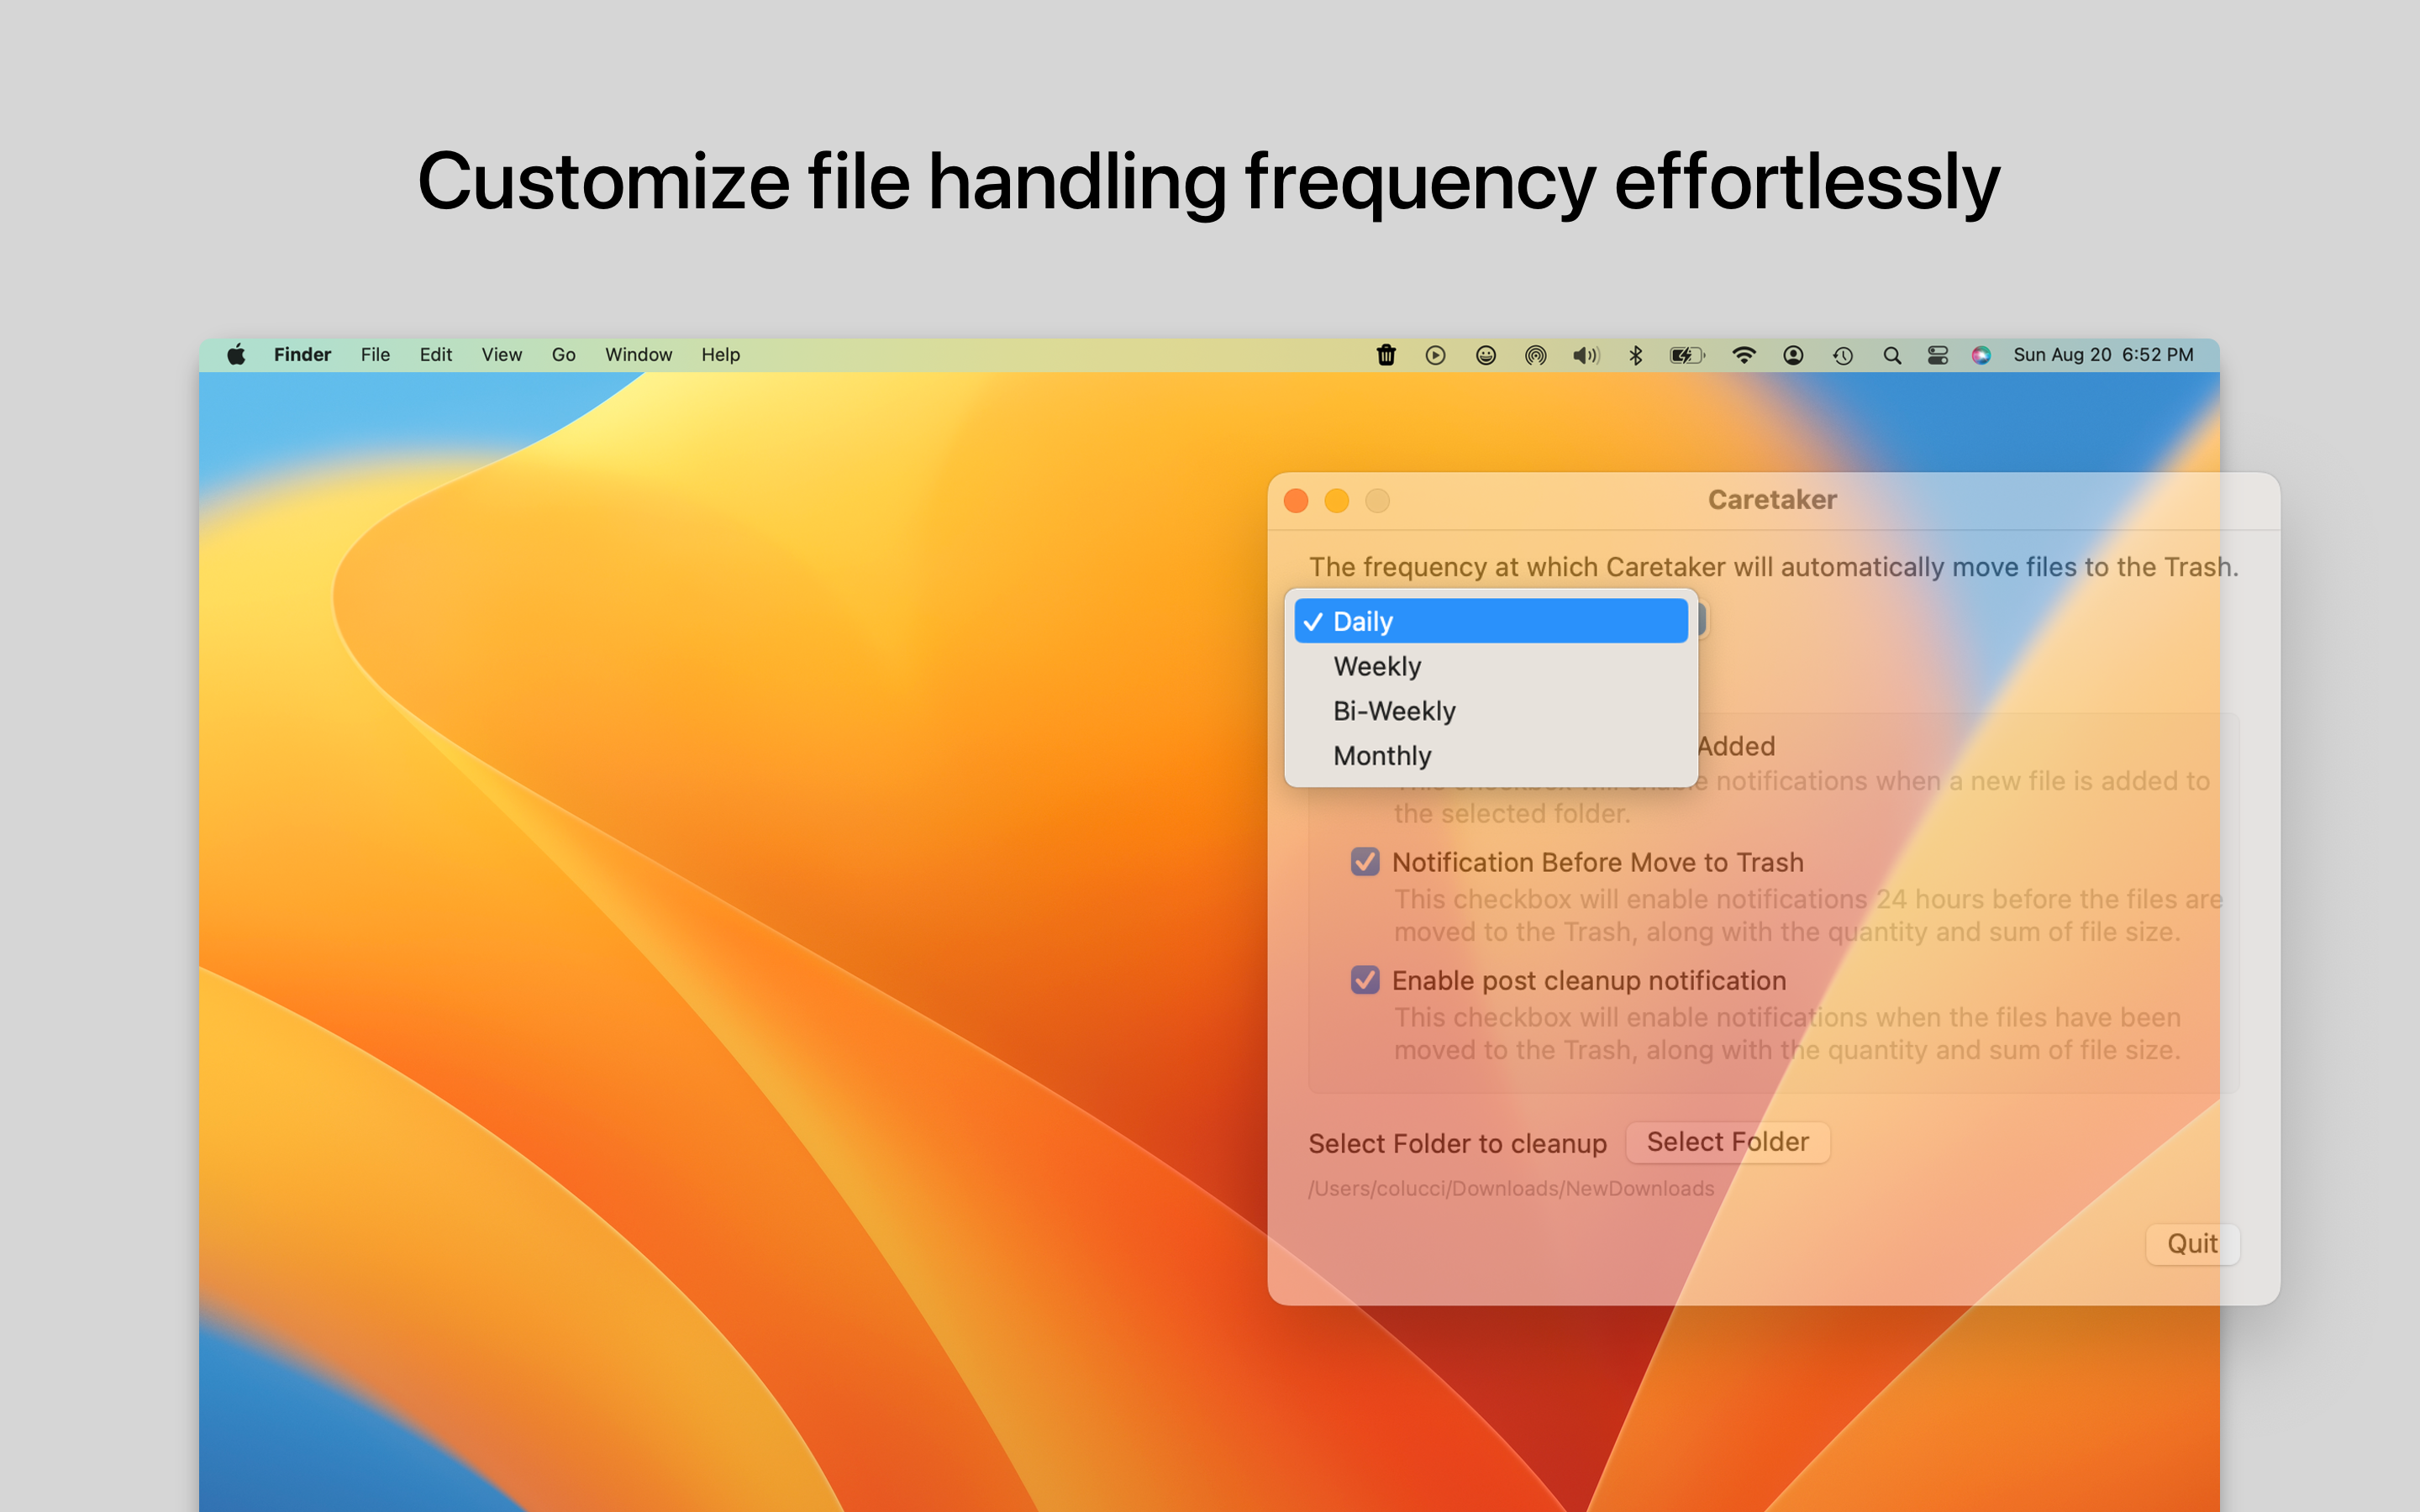
Task: Click the NewDownloads folder path text
Action: (x=1511, y=1189)
